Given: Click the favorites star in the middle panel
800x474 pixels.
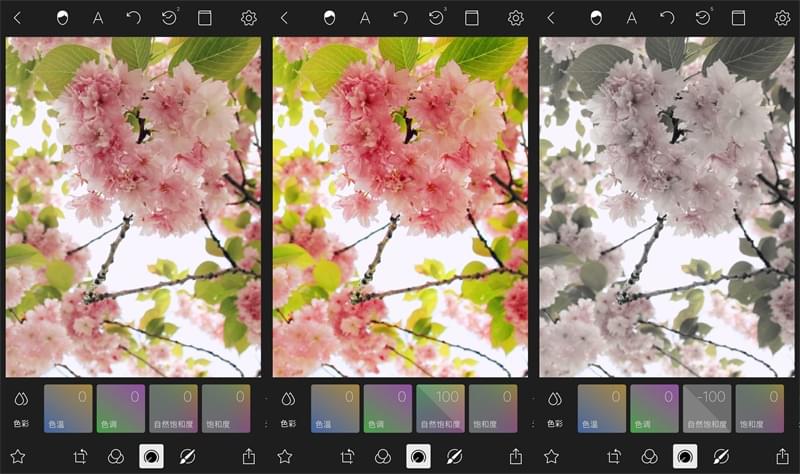Looking at the screenshot, I should coord(284,456).
